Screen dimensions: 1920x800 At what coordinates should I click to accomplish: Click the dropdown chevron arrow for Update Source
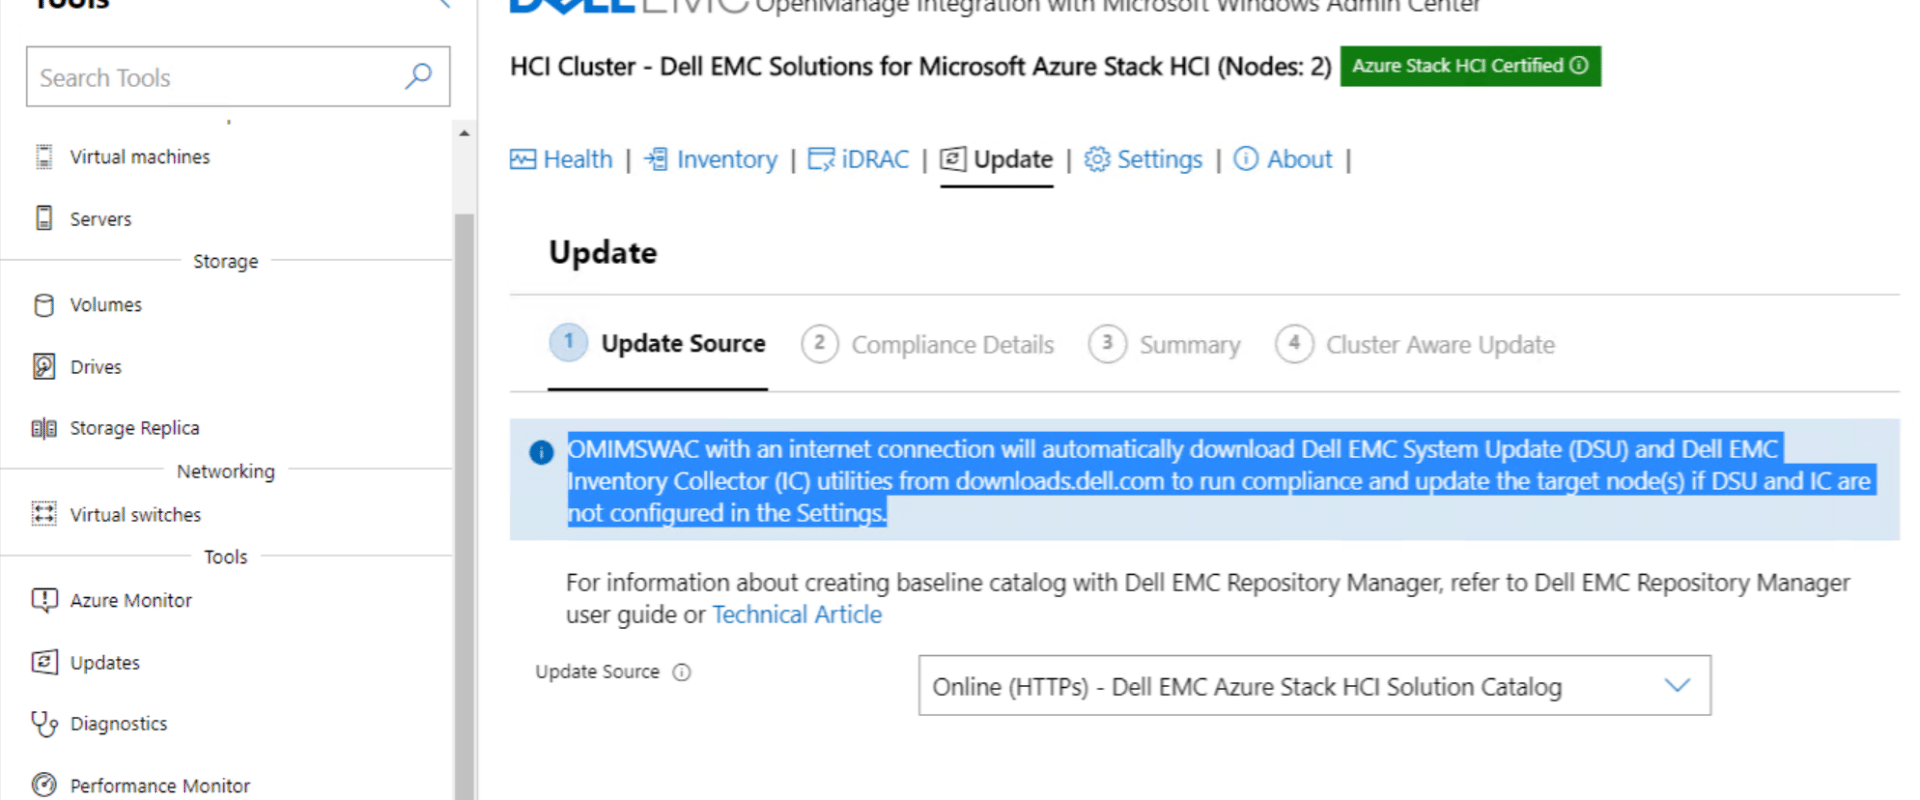1677,686
